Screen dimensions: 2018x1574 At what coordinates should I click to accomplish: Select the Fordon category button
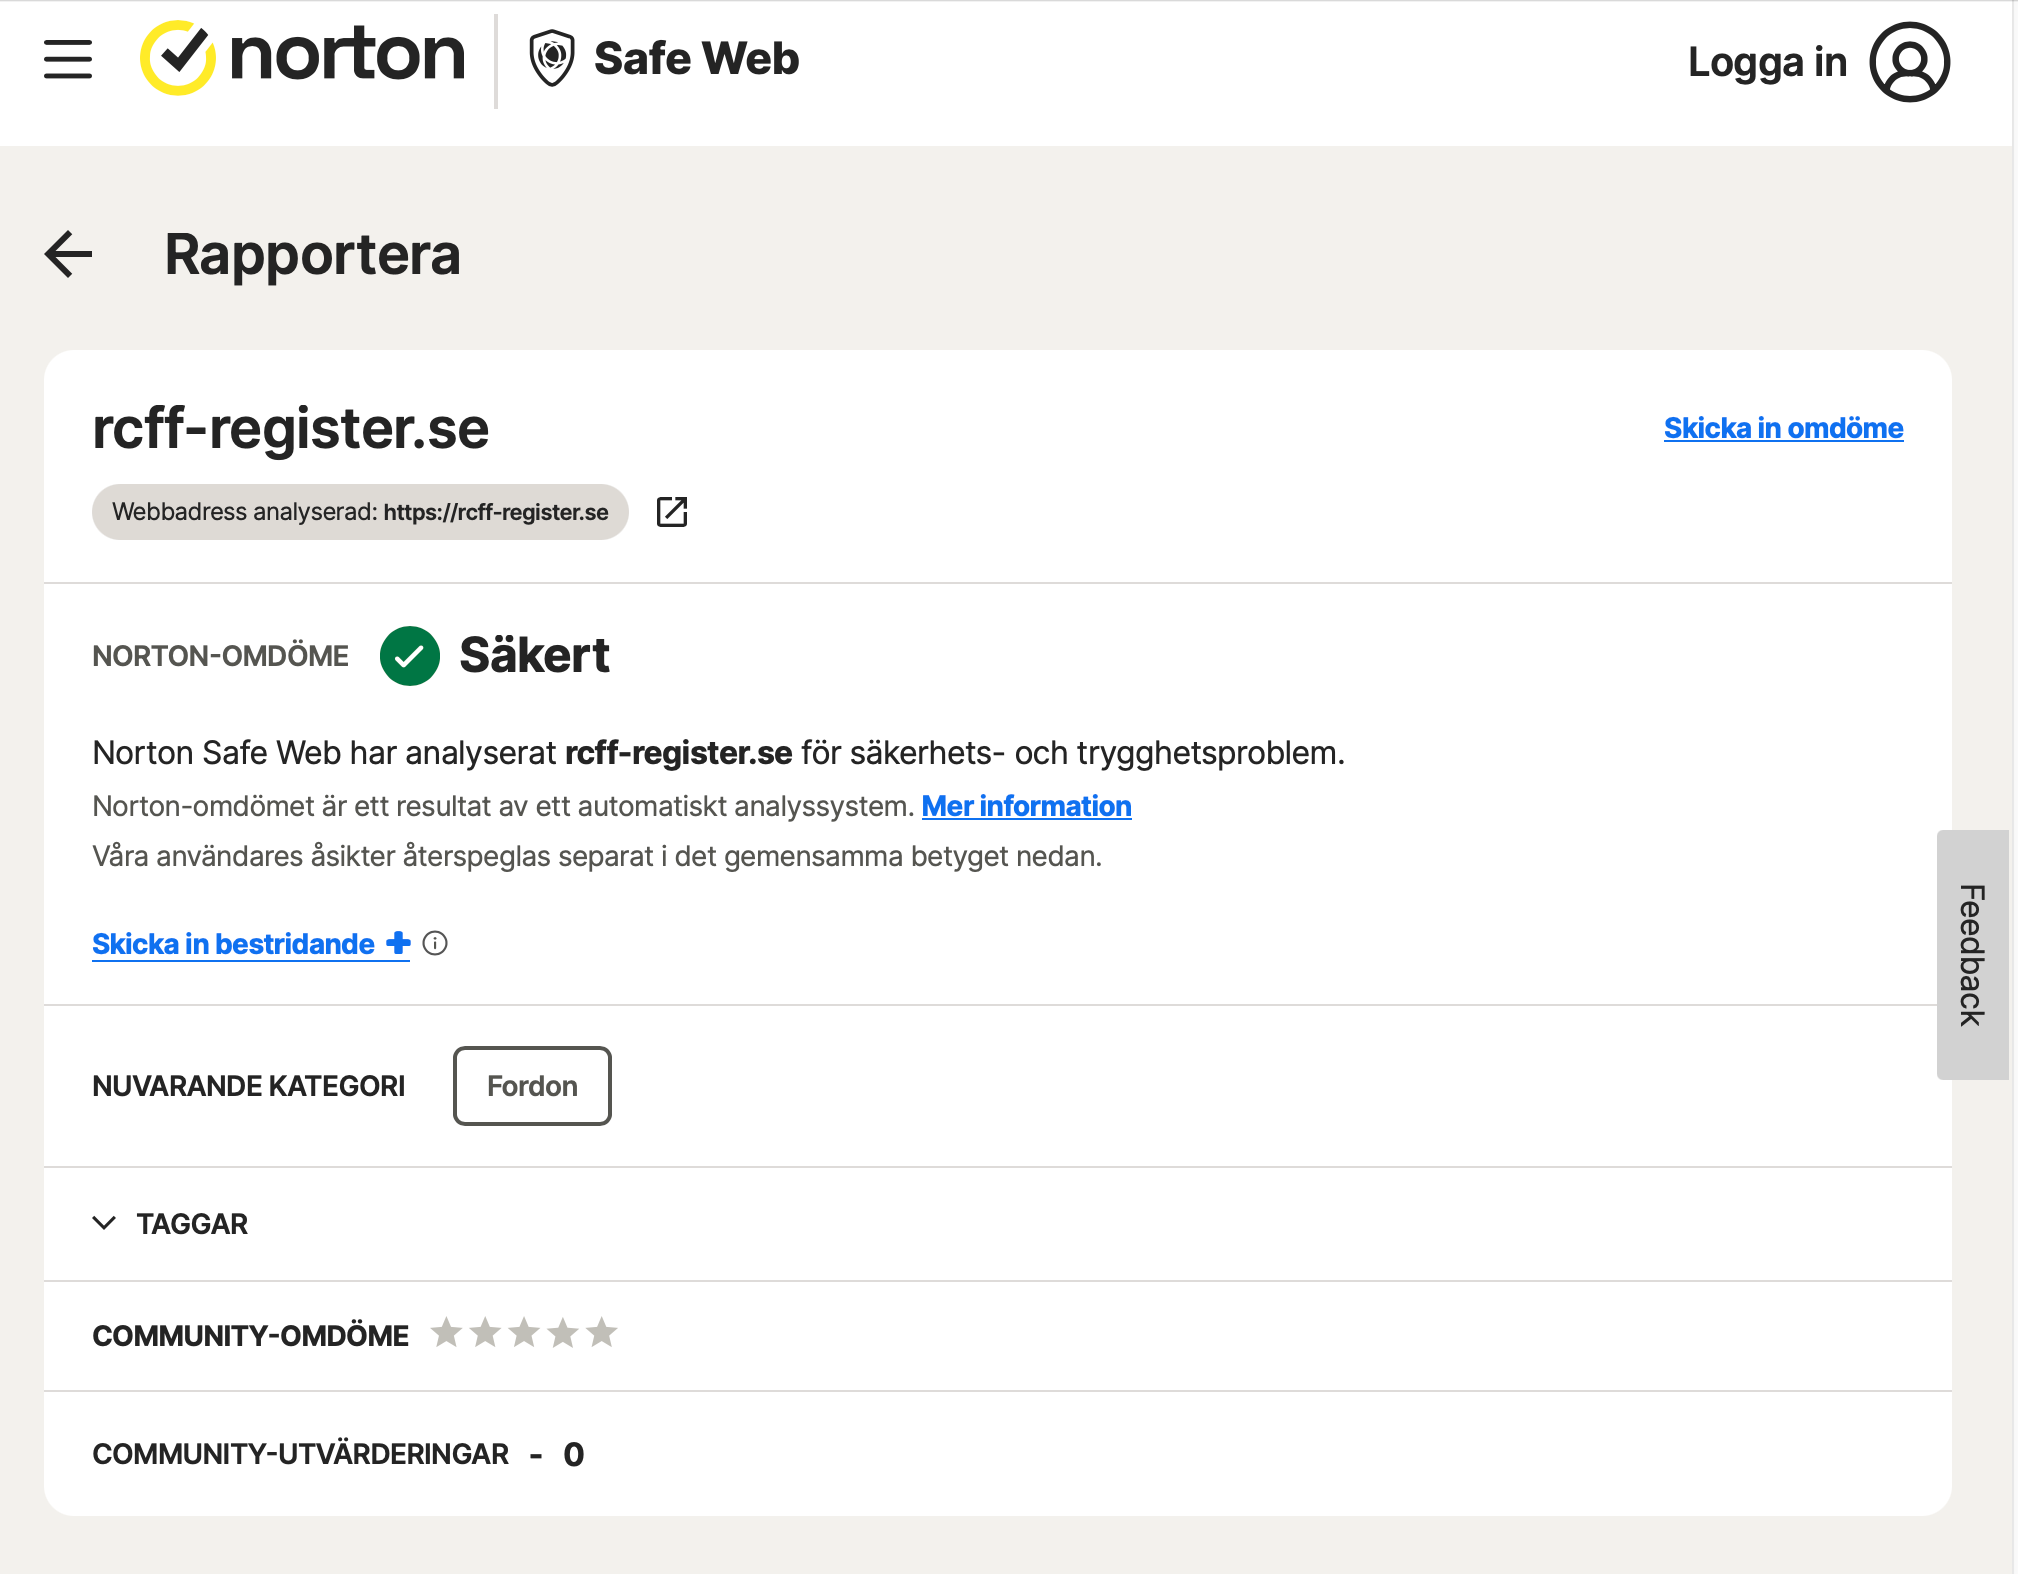(532, 1086)
